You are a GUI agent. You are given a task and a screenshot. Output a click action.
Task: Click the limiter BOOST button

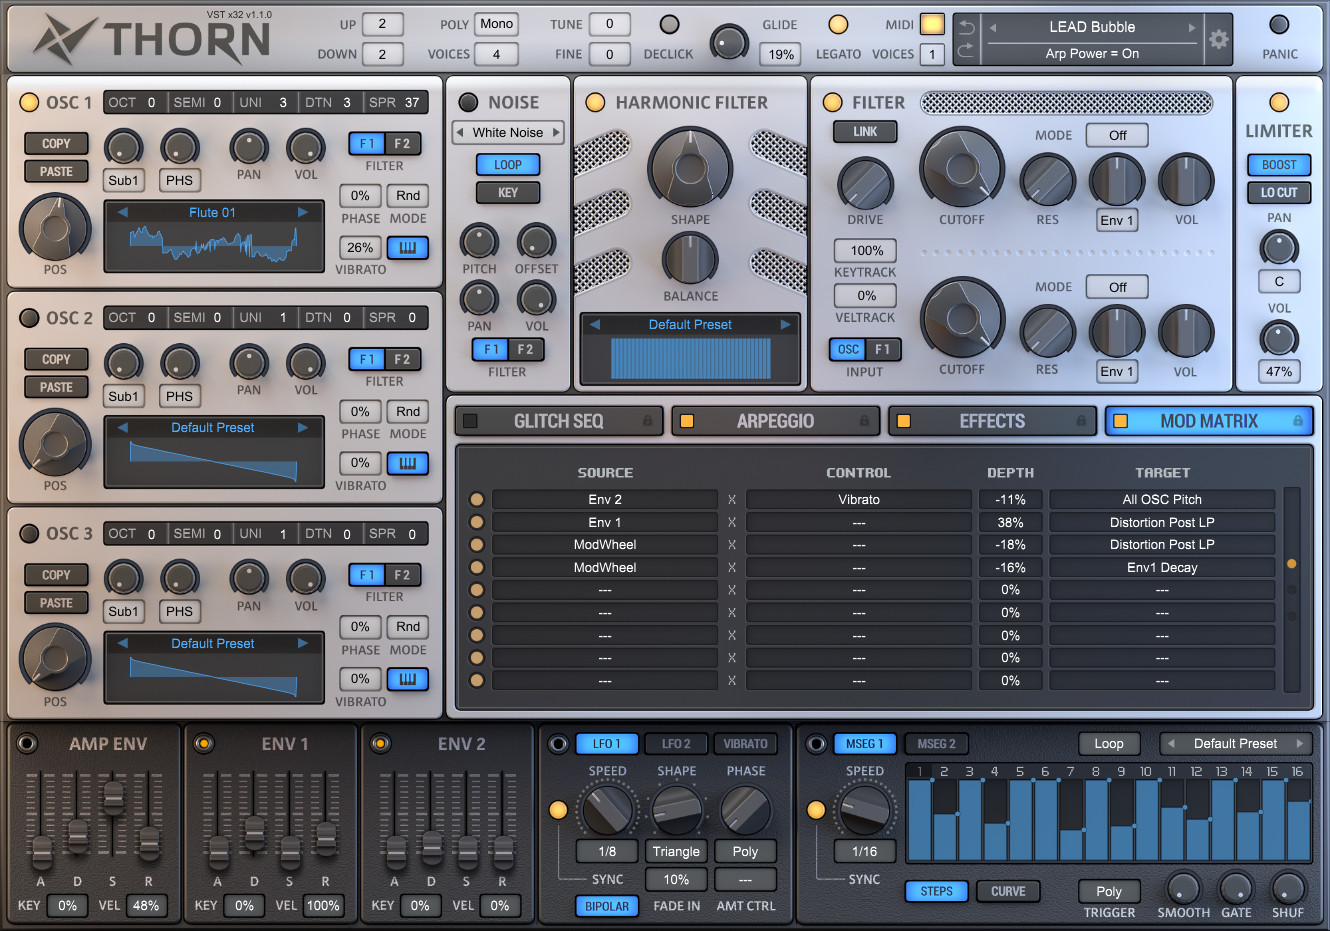click(x=1279, y=165)
